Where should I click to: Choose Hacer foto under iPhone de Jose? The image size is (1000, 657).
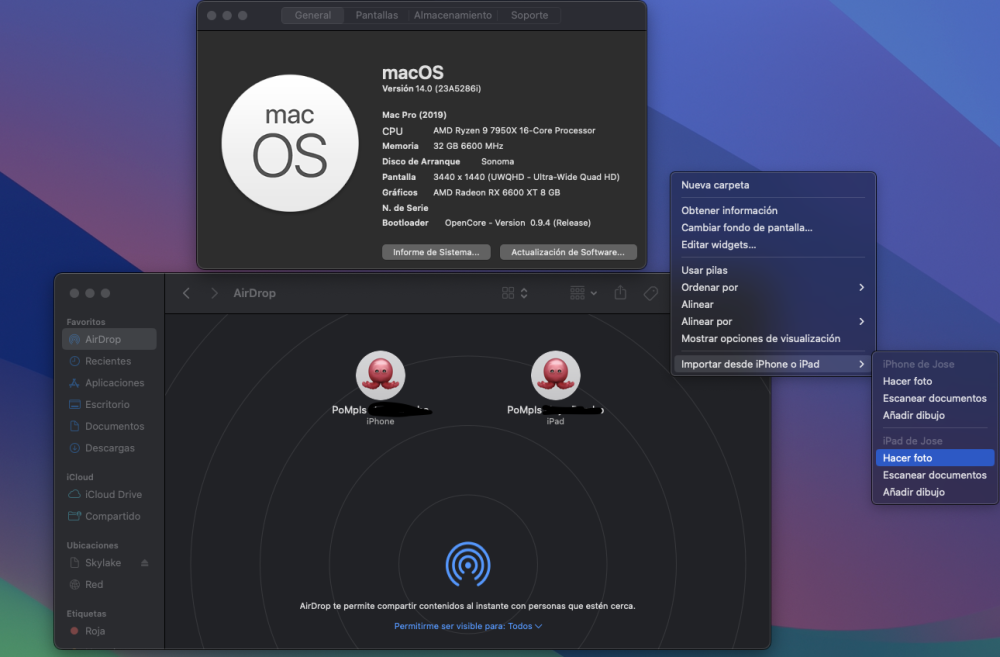click(x=935, y=381)
